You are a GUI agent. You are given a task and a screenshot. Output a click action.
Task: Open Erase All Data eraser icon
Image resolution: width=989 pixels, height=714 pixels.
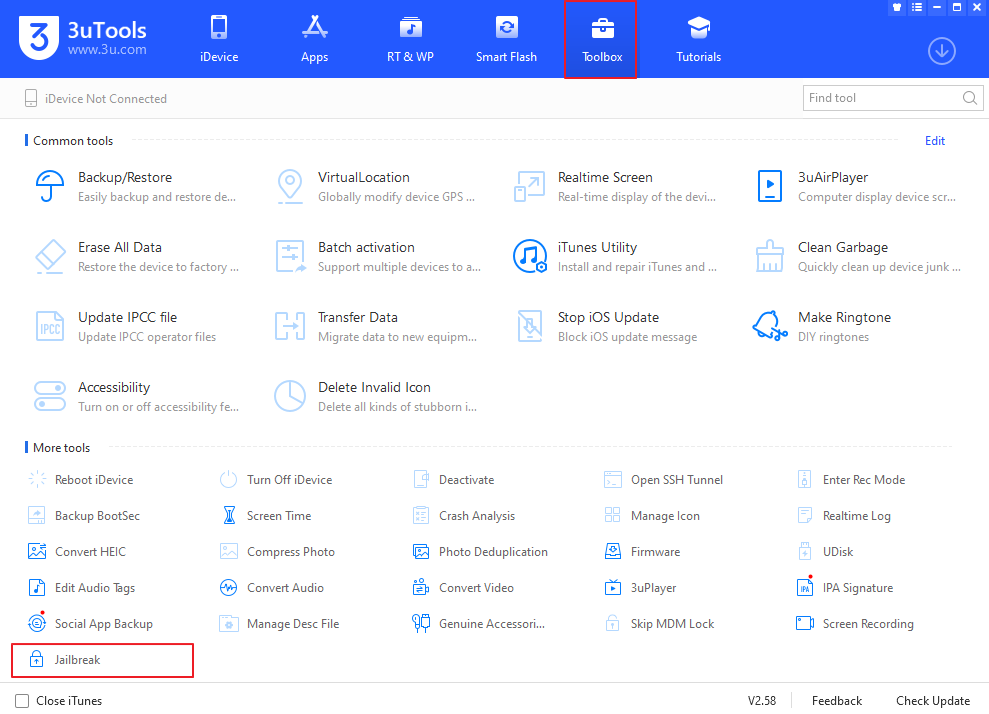[x=50, y=257]
